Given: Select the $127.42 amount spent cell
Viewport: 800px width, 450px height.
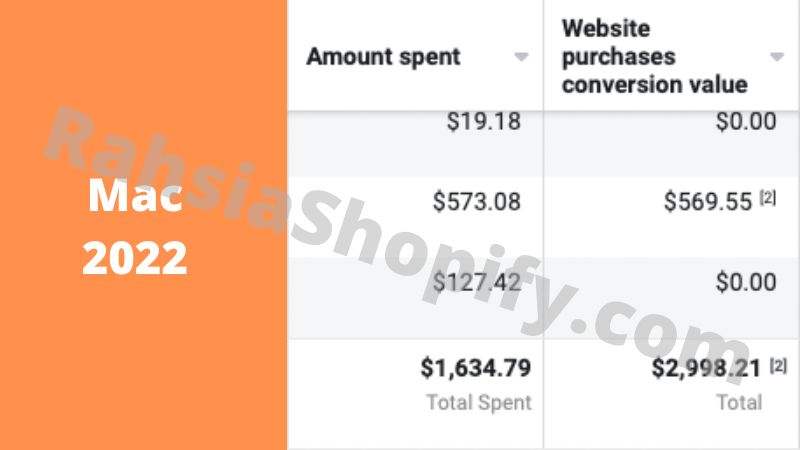Looking at the screenshot, I should click(476, 283).
